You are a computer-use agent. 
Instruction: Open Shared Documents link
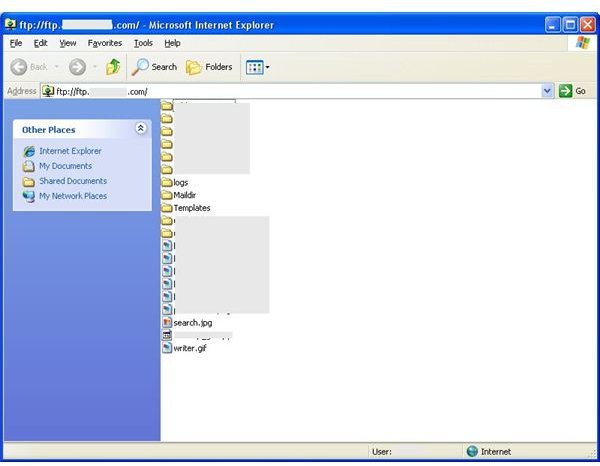[x=73, y=181]
